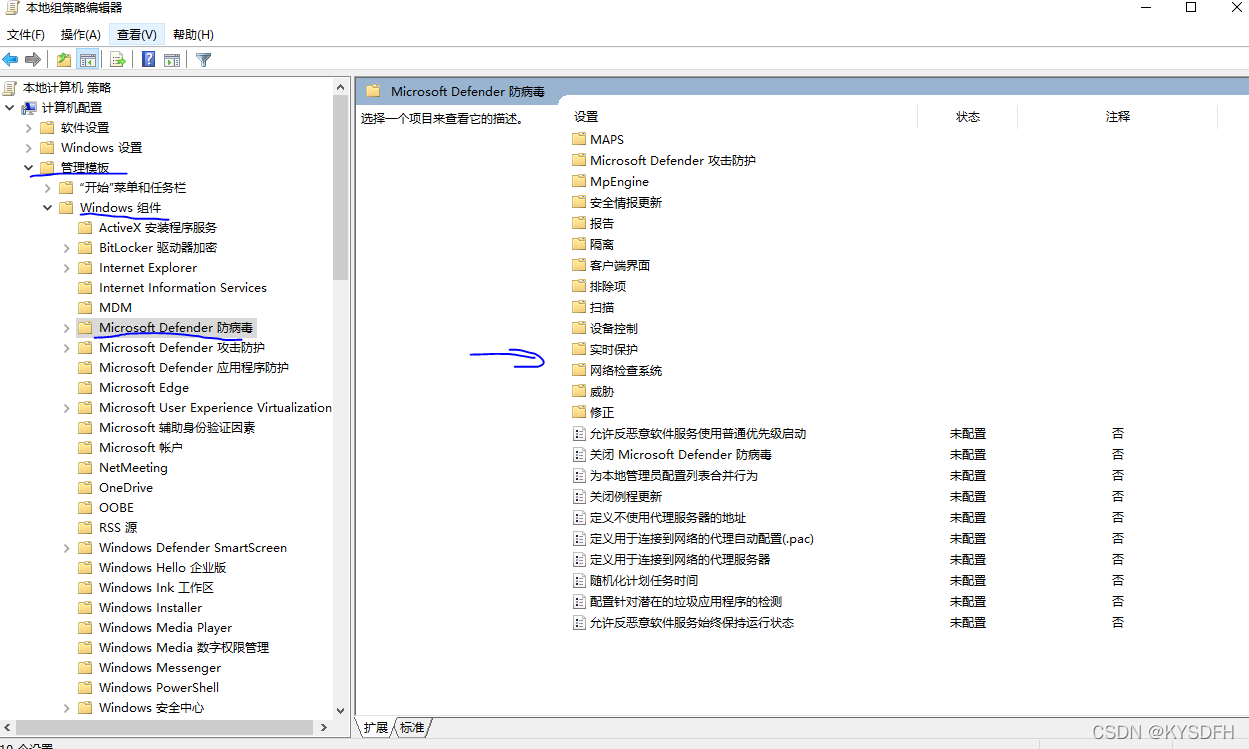Expand the Windows 设置 node
This screenshot has width=1249, height=749.
tap(28, 147)
